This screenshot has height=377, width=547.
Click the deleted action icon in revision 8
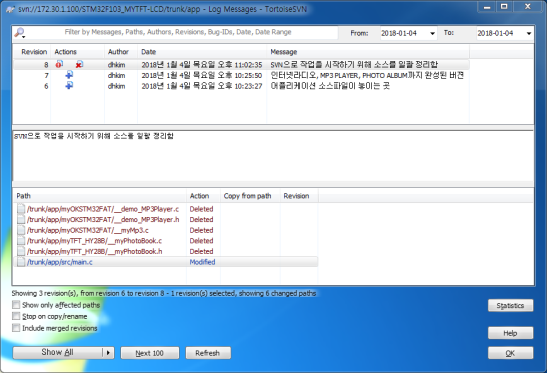80,64
